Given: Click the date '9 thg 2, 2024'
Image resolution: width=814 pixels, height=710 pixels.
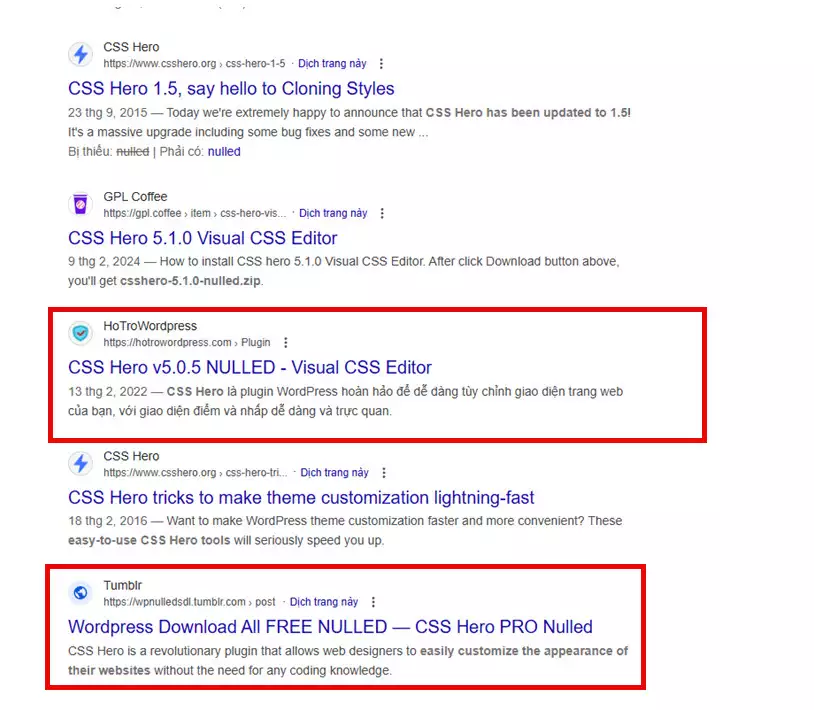Looking at the screenshot, I should pyautogui.click(x=104, y=261).
